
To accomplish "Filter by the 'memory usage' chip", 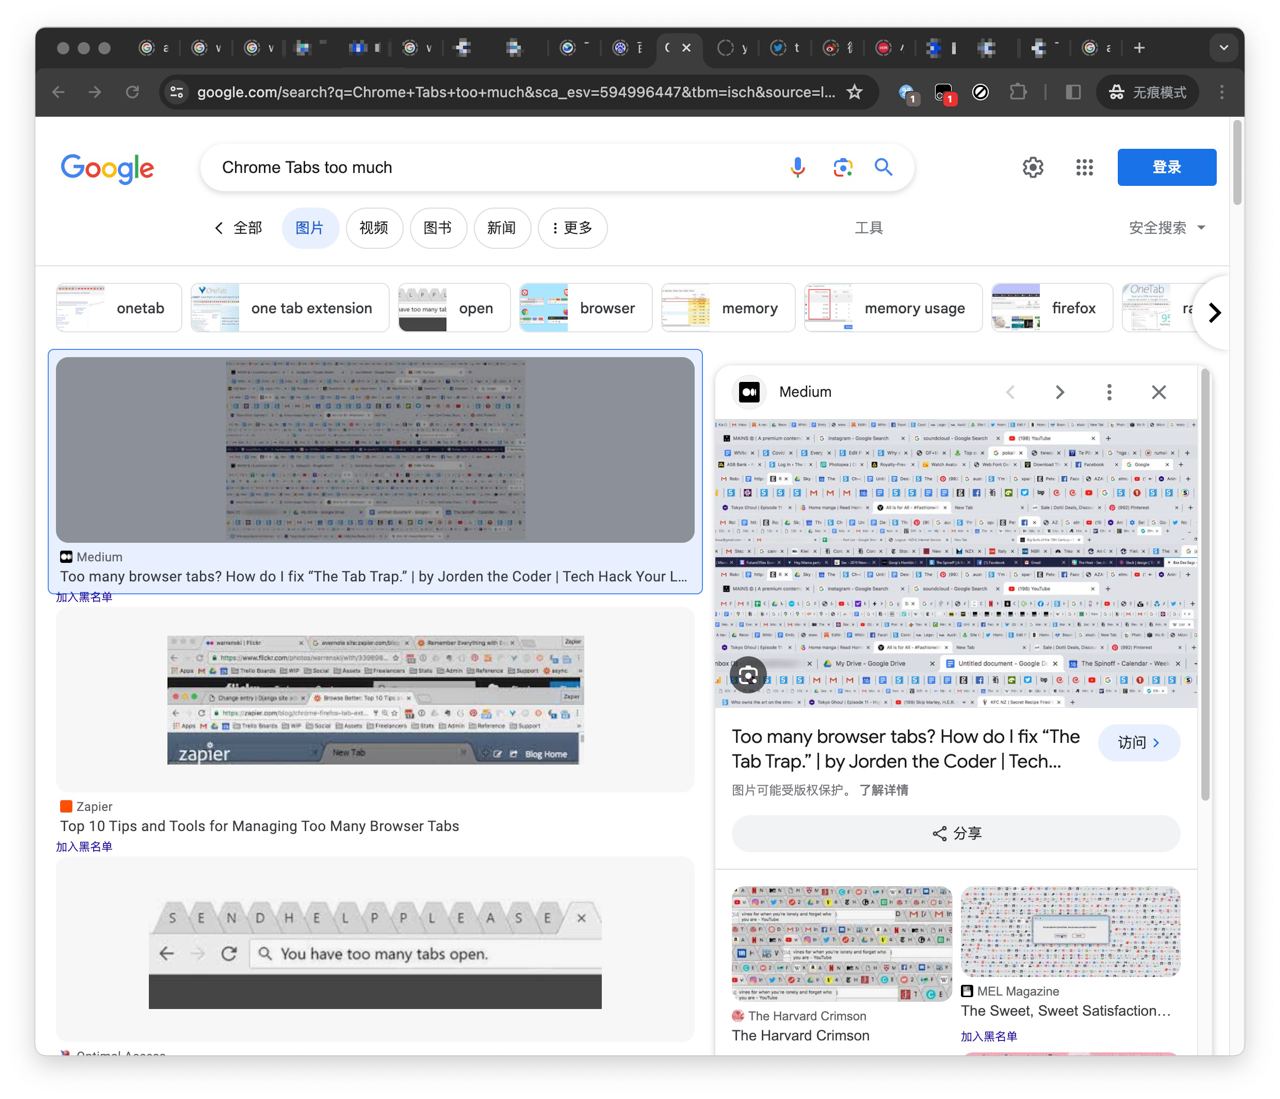I will tap(893, 308).
